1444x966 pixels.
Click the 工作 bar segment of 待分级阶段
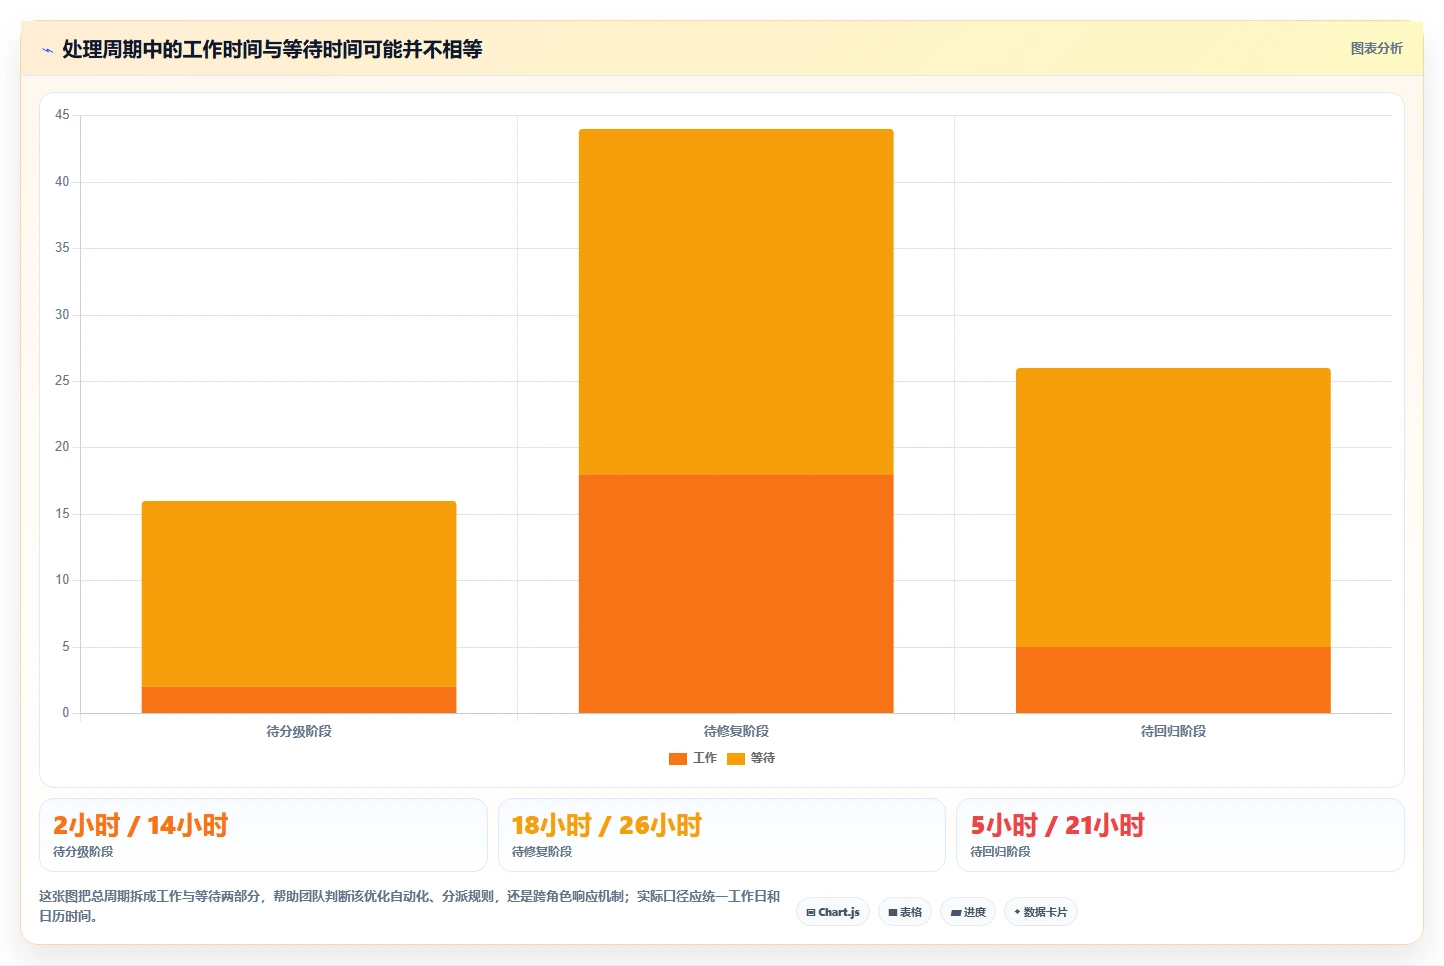[299, 700]
